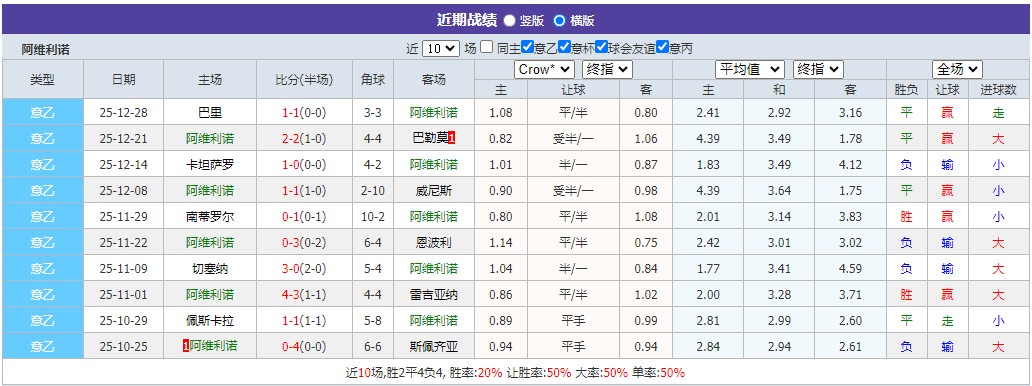
Task: Open the 终指 dropdown next to Crow*
Action: pos(607,69)
